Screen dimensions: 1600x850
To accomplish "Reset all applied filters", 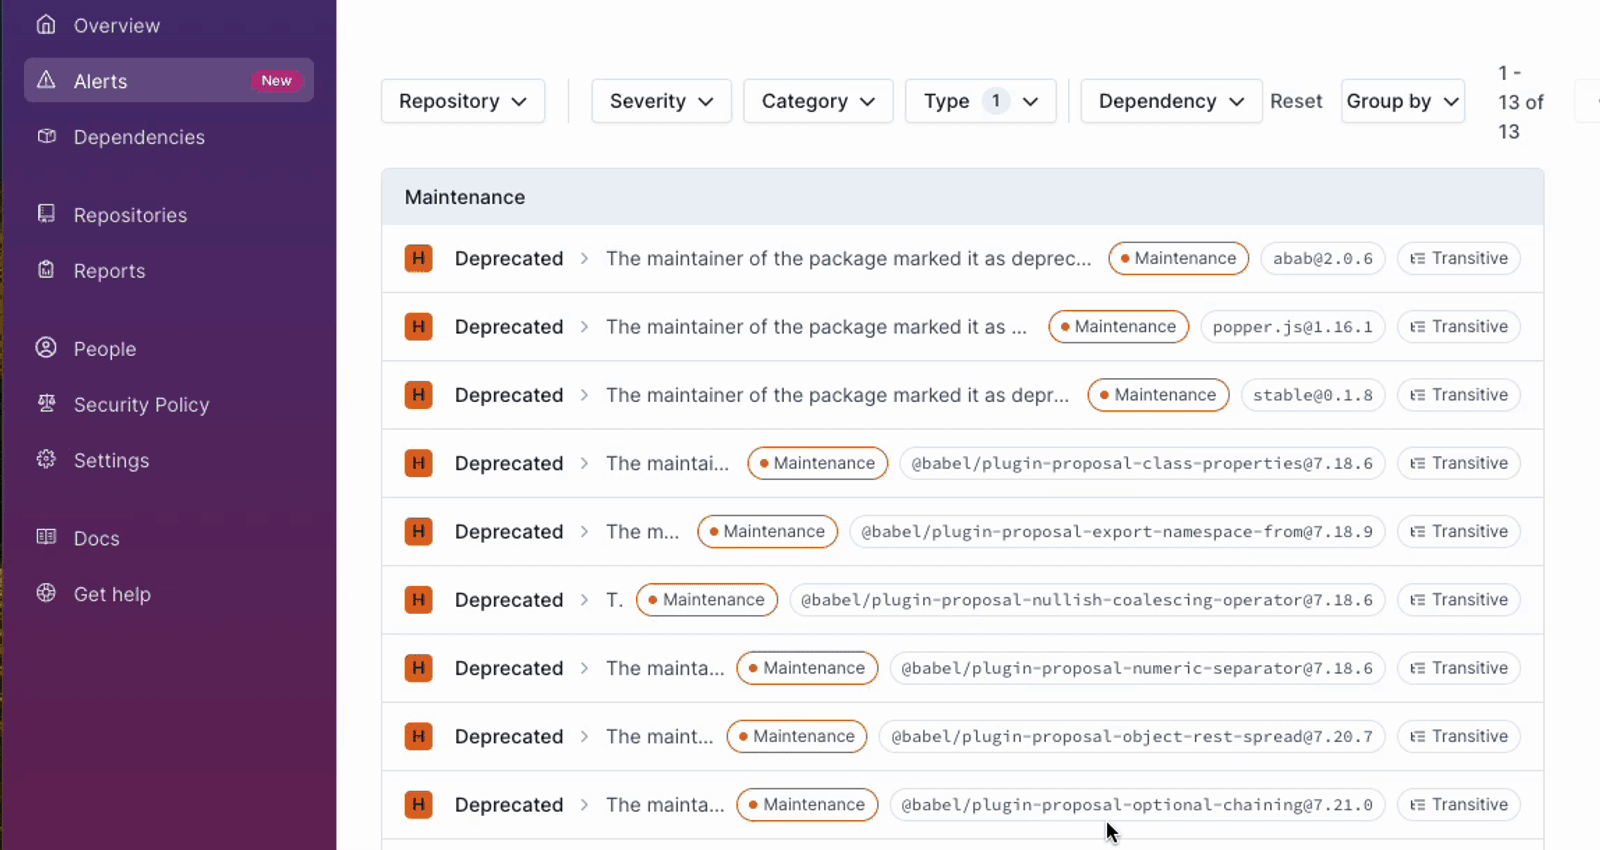I will [x=1296, y=101].
